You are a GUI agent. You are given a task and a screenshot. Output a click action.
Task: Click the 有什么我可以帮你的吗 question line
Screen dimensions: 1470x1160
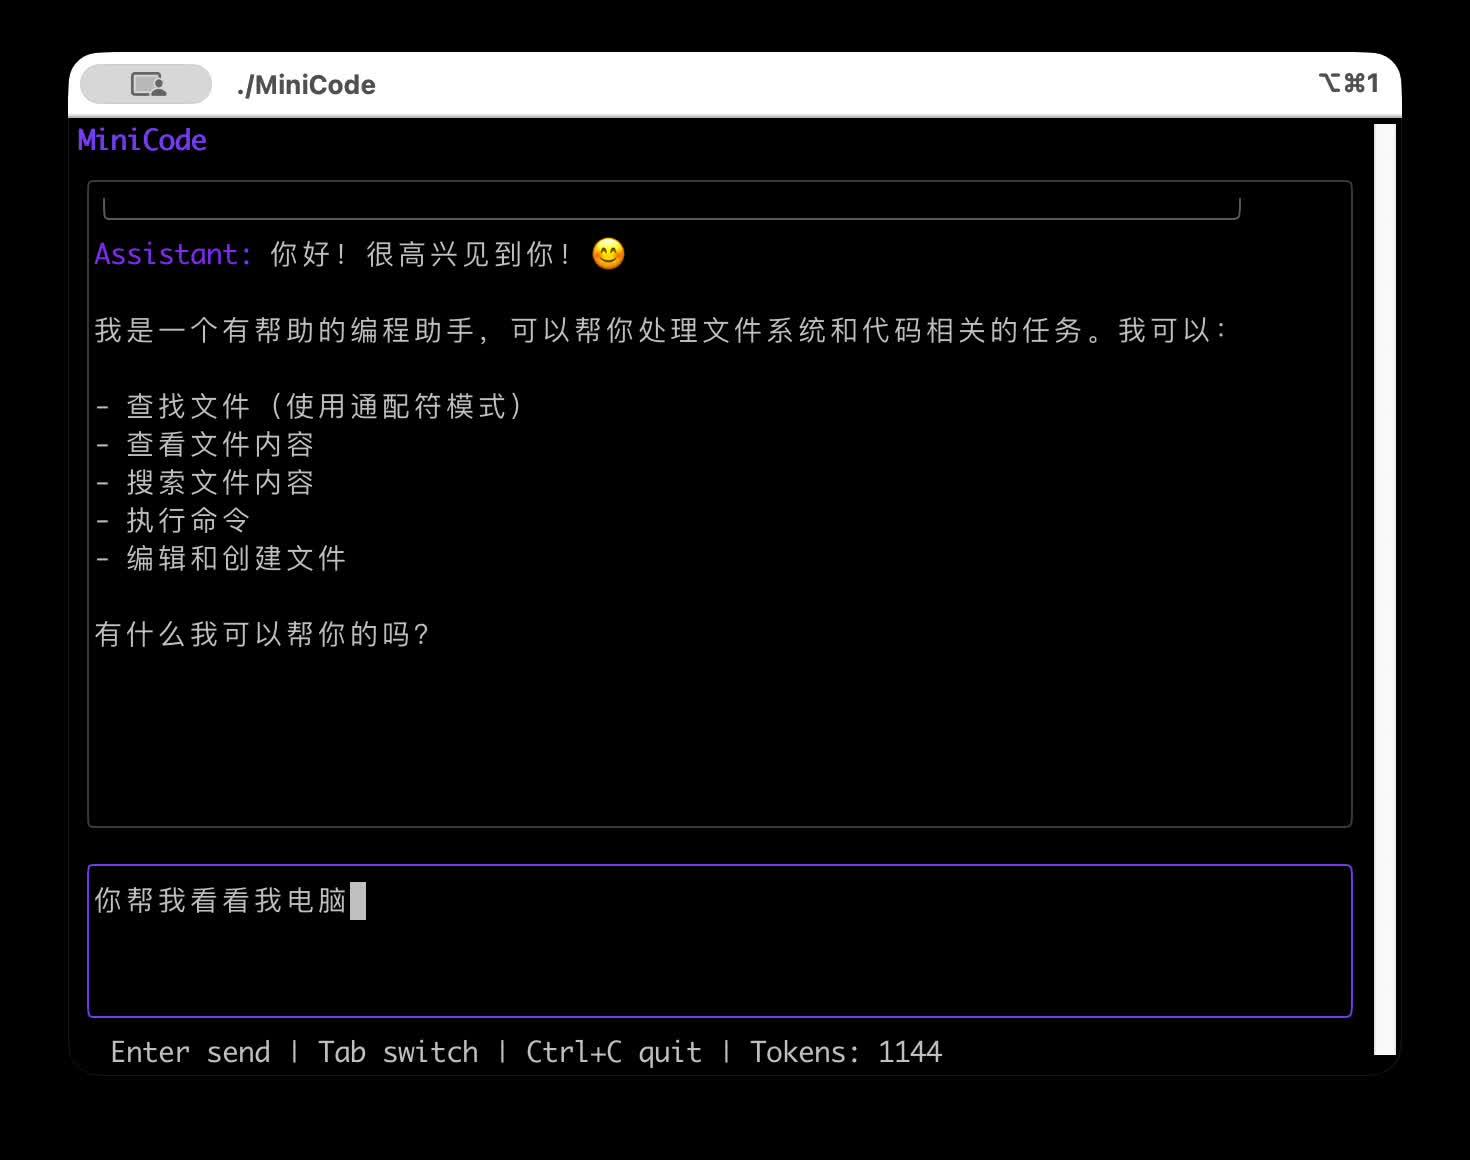(262, 634)
